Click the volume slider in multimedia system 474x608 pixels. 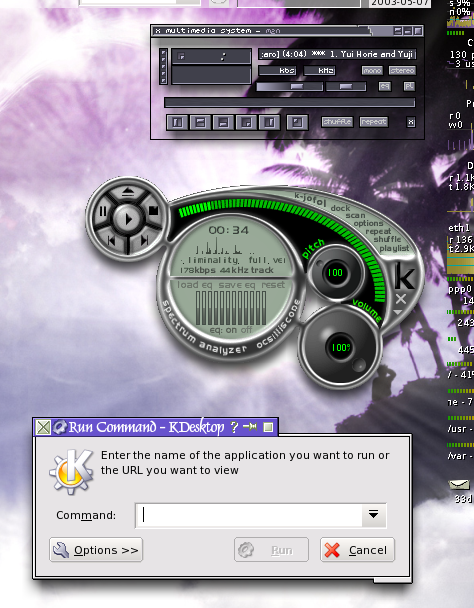289,86
